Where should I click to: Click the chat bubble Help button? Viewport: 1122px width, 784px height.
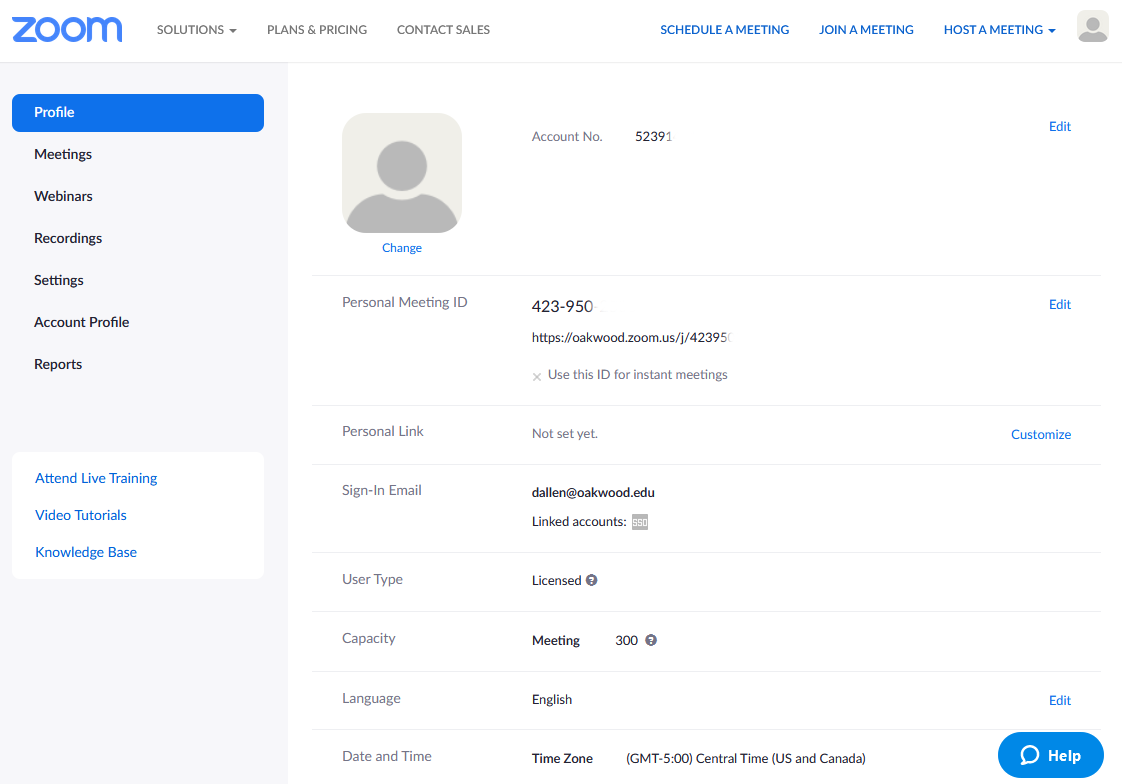click(1050, 755)
